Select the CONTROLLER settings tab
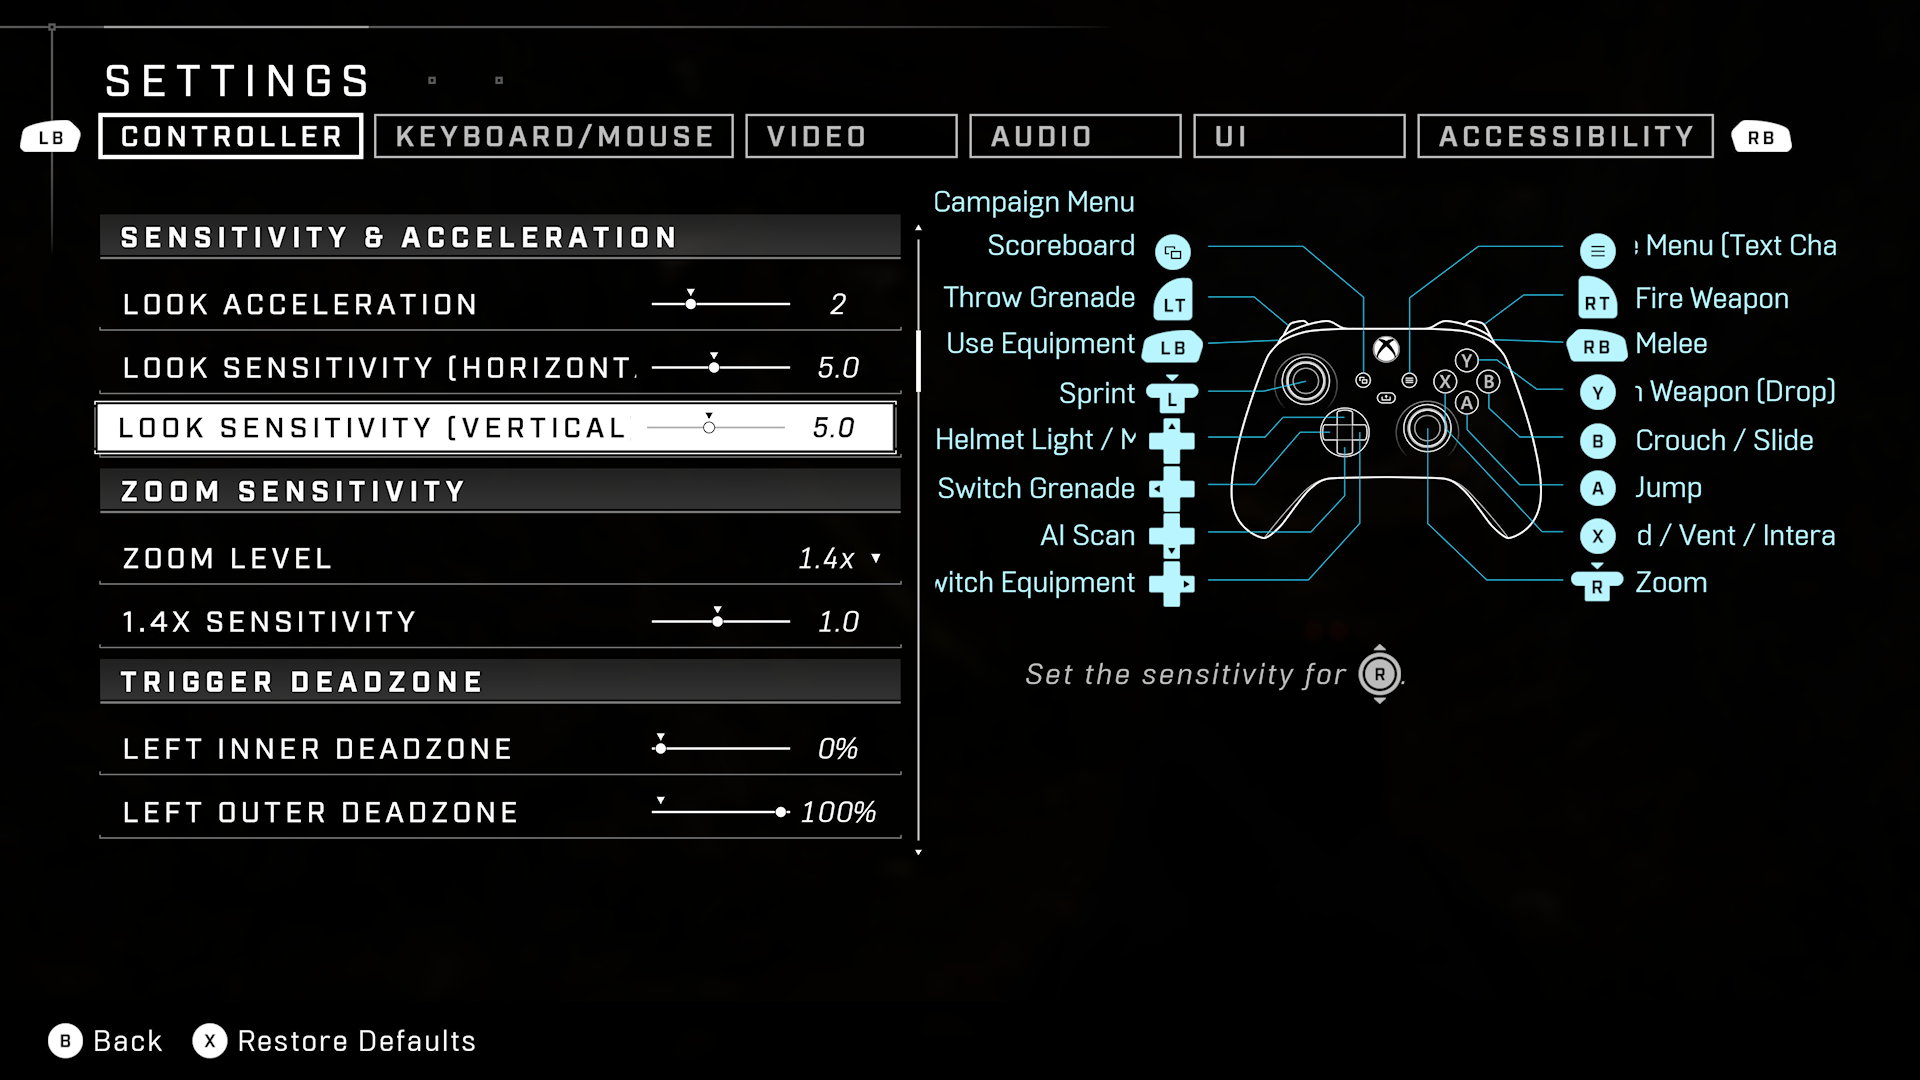1920x1080 pixels. point(231,137)
